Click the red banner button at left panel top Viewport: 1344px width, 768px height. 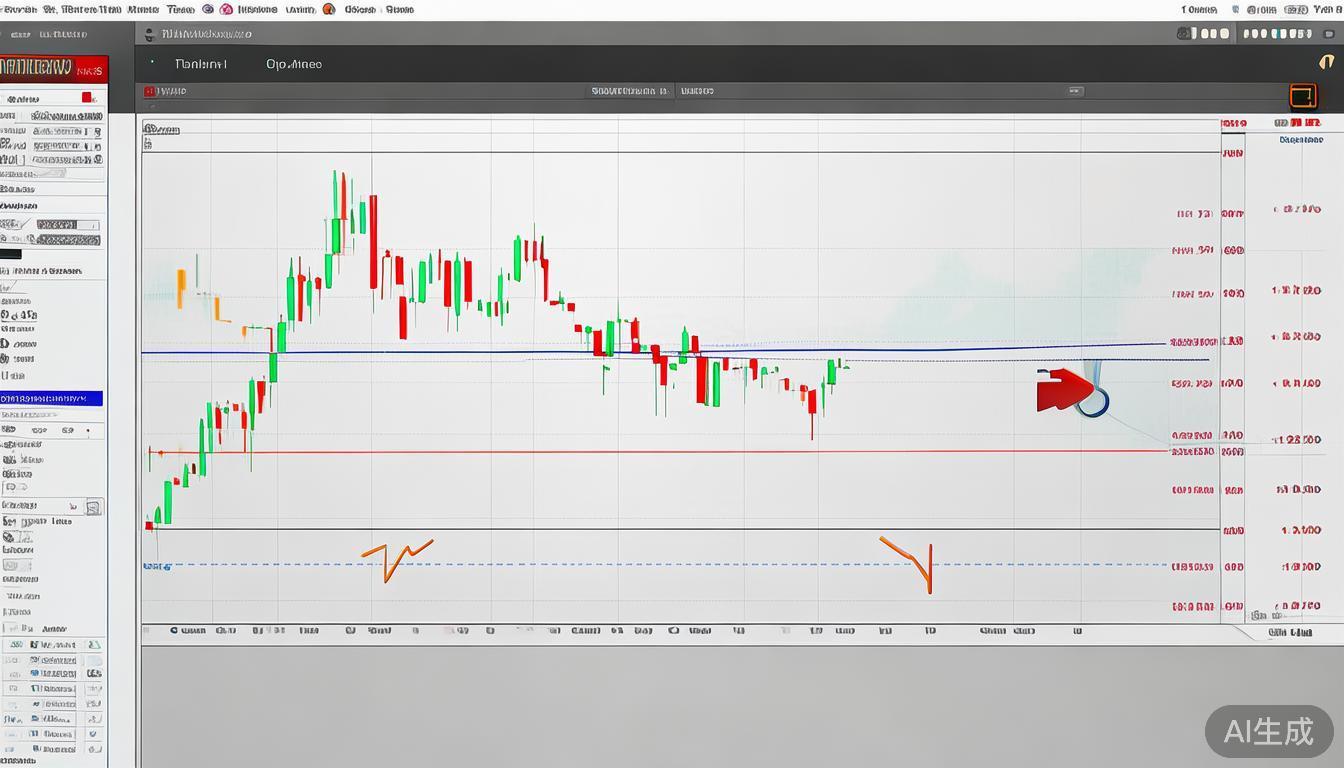point(53,69)
